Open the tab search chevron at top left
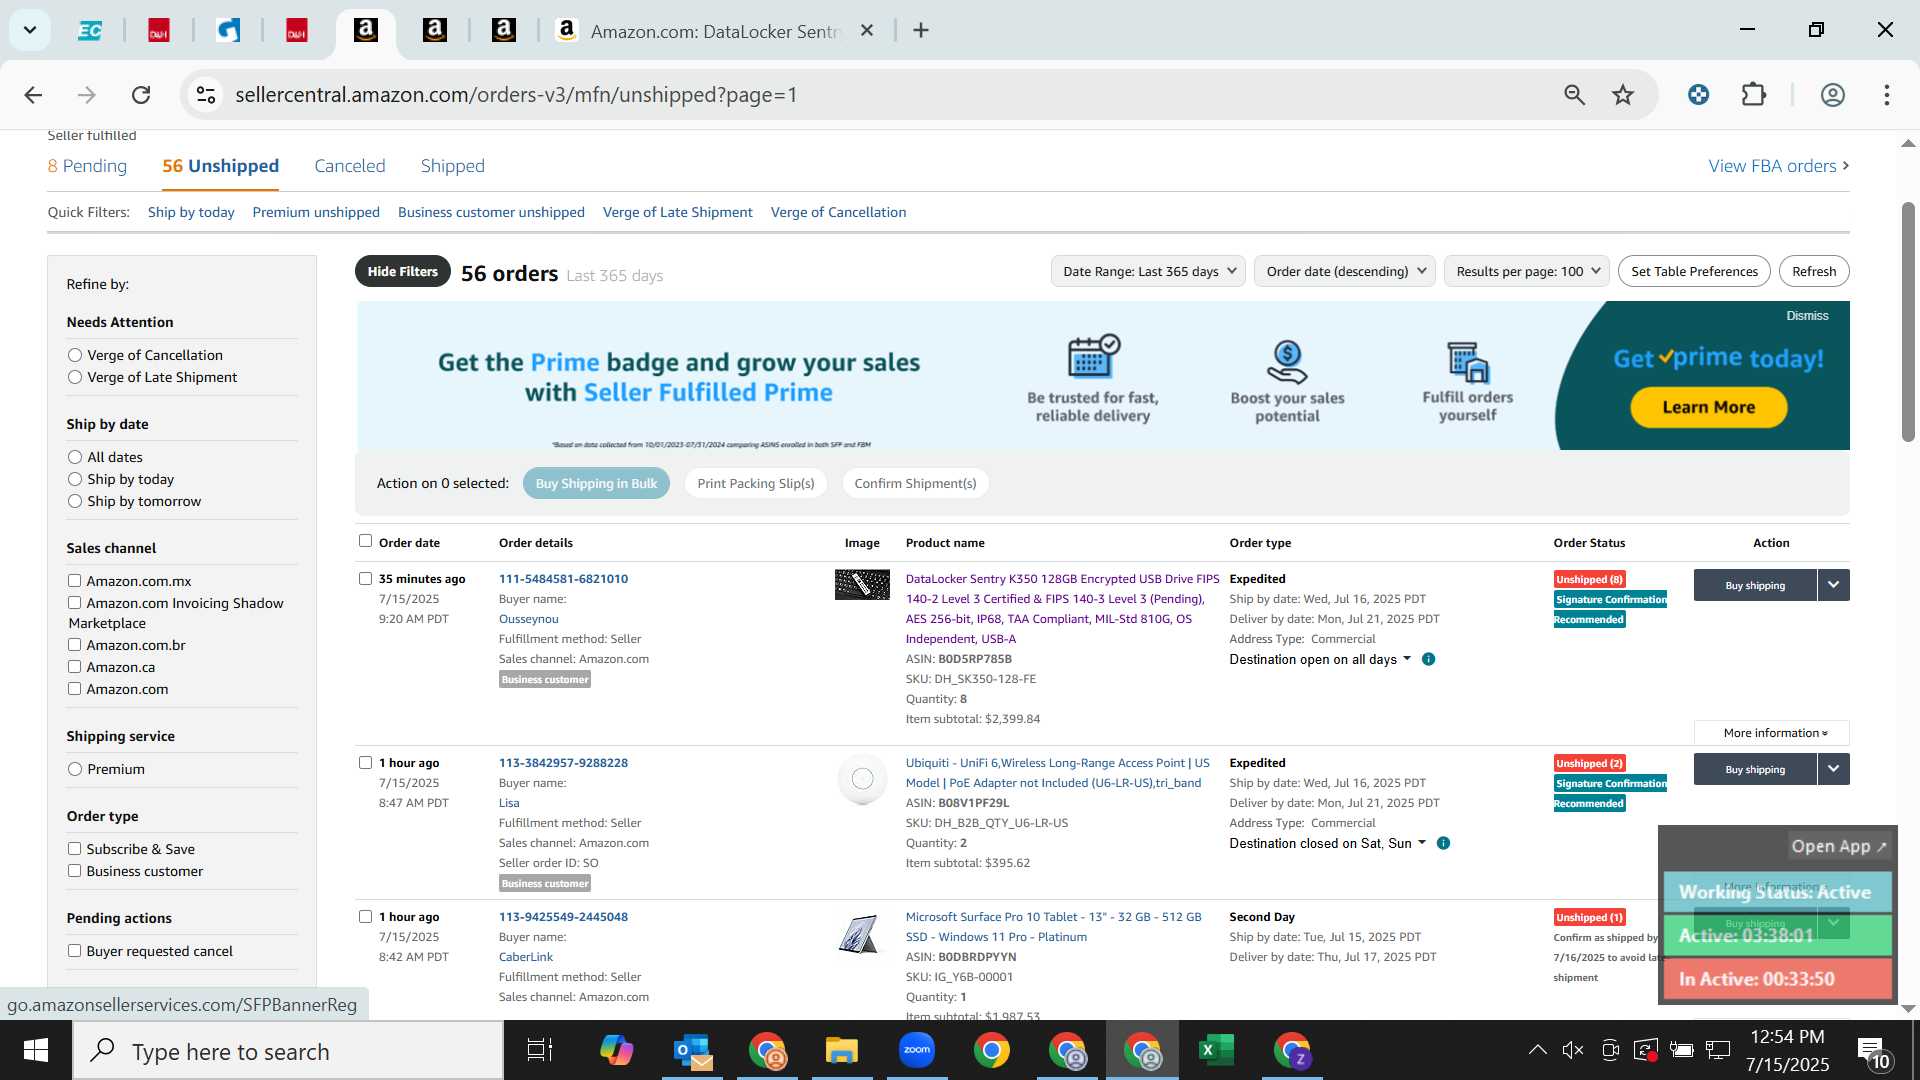The width and height of the screenshot is (1920, 1080). click(x=30, y=30)
